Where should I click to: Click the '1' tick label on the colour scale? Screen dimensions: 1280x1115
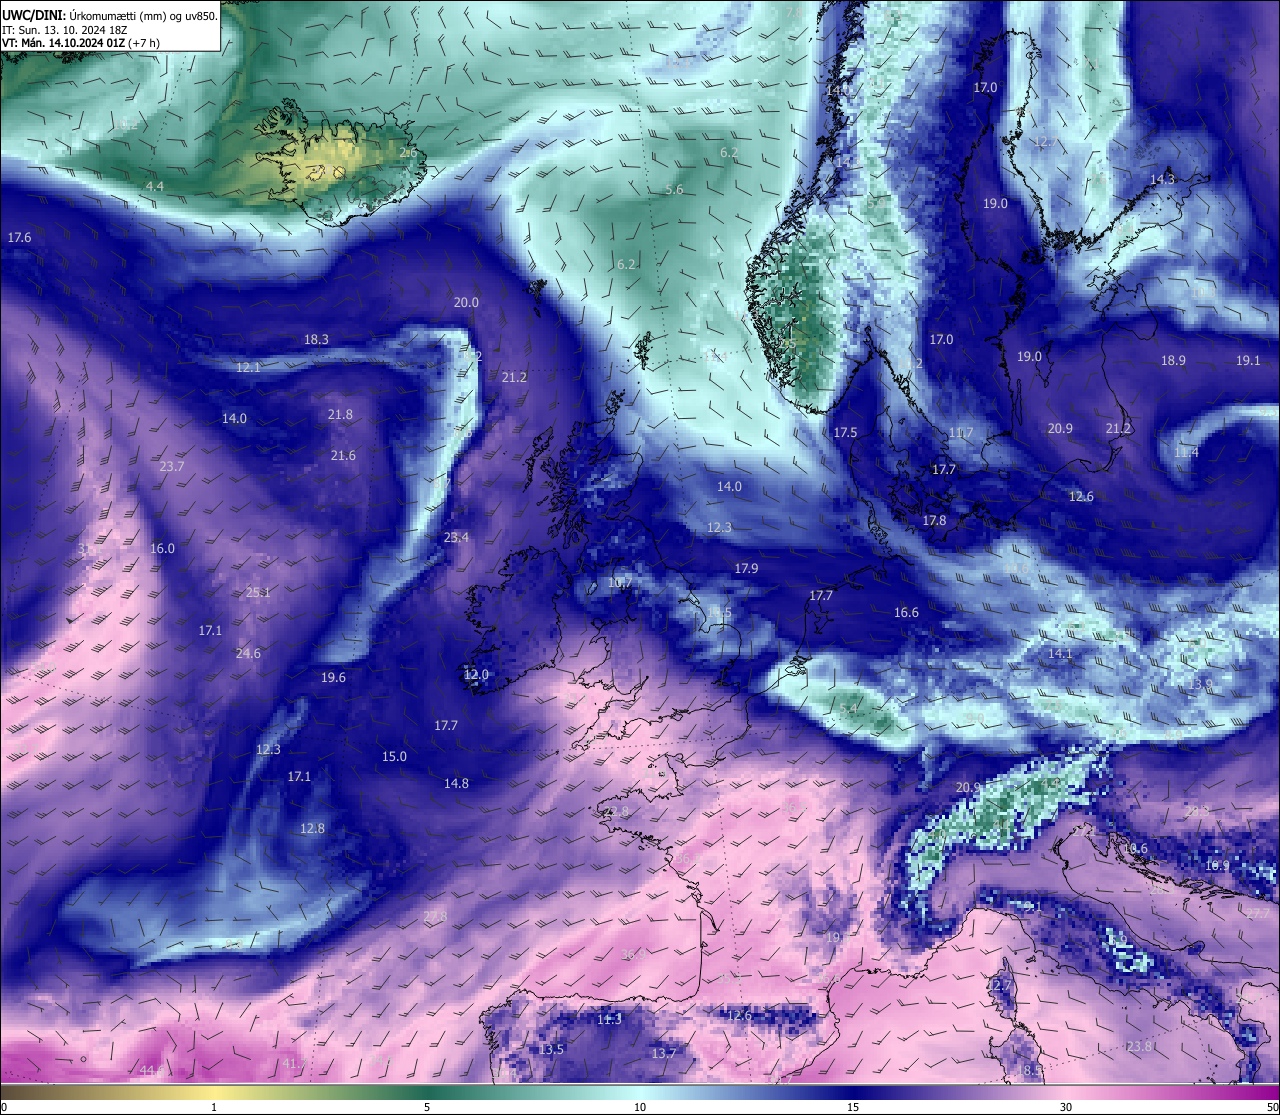point(214,1107)
